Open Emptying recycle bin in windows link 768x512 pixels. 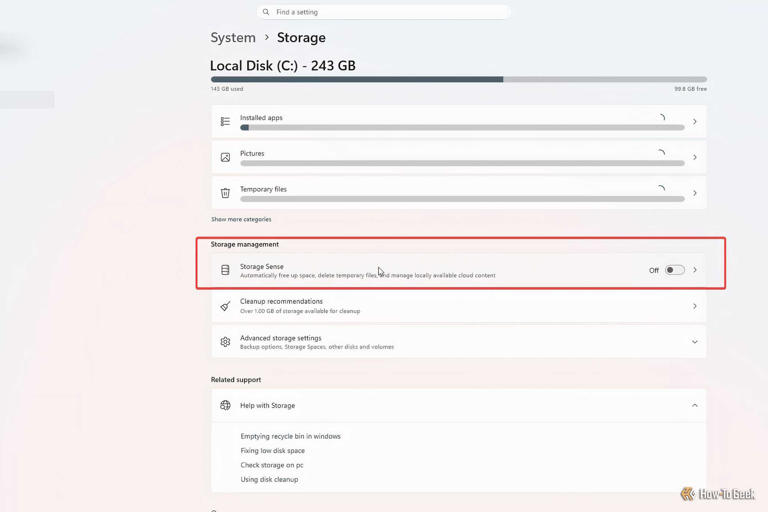coord(290,436)
